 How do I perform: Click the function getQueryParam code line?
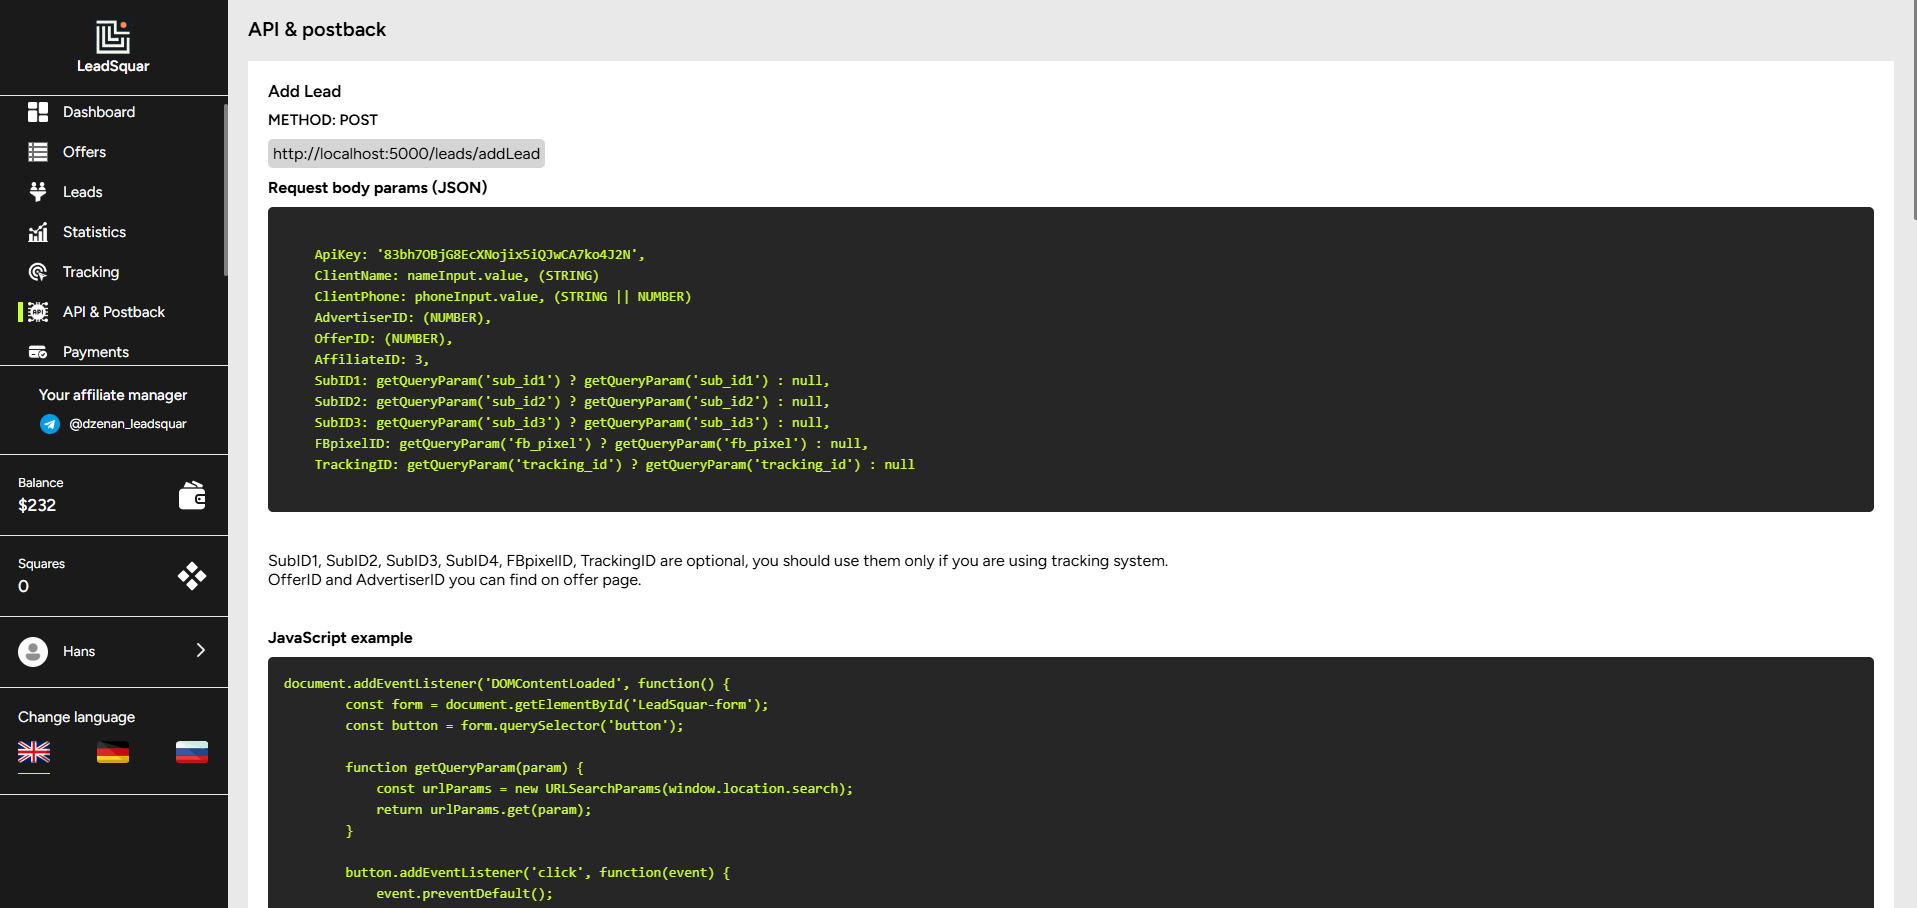[464, 768]
